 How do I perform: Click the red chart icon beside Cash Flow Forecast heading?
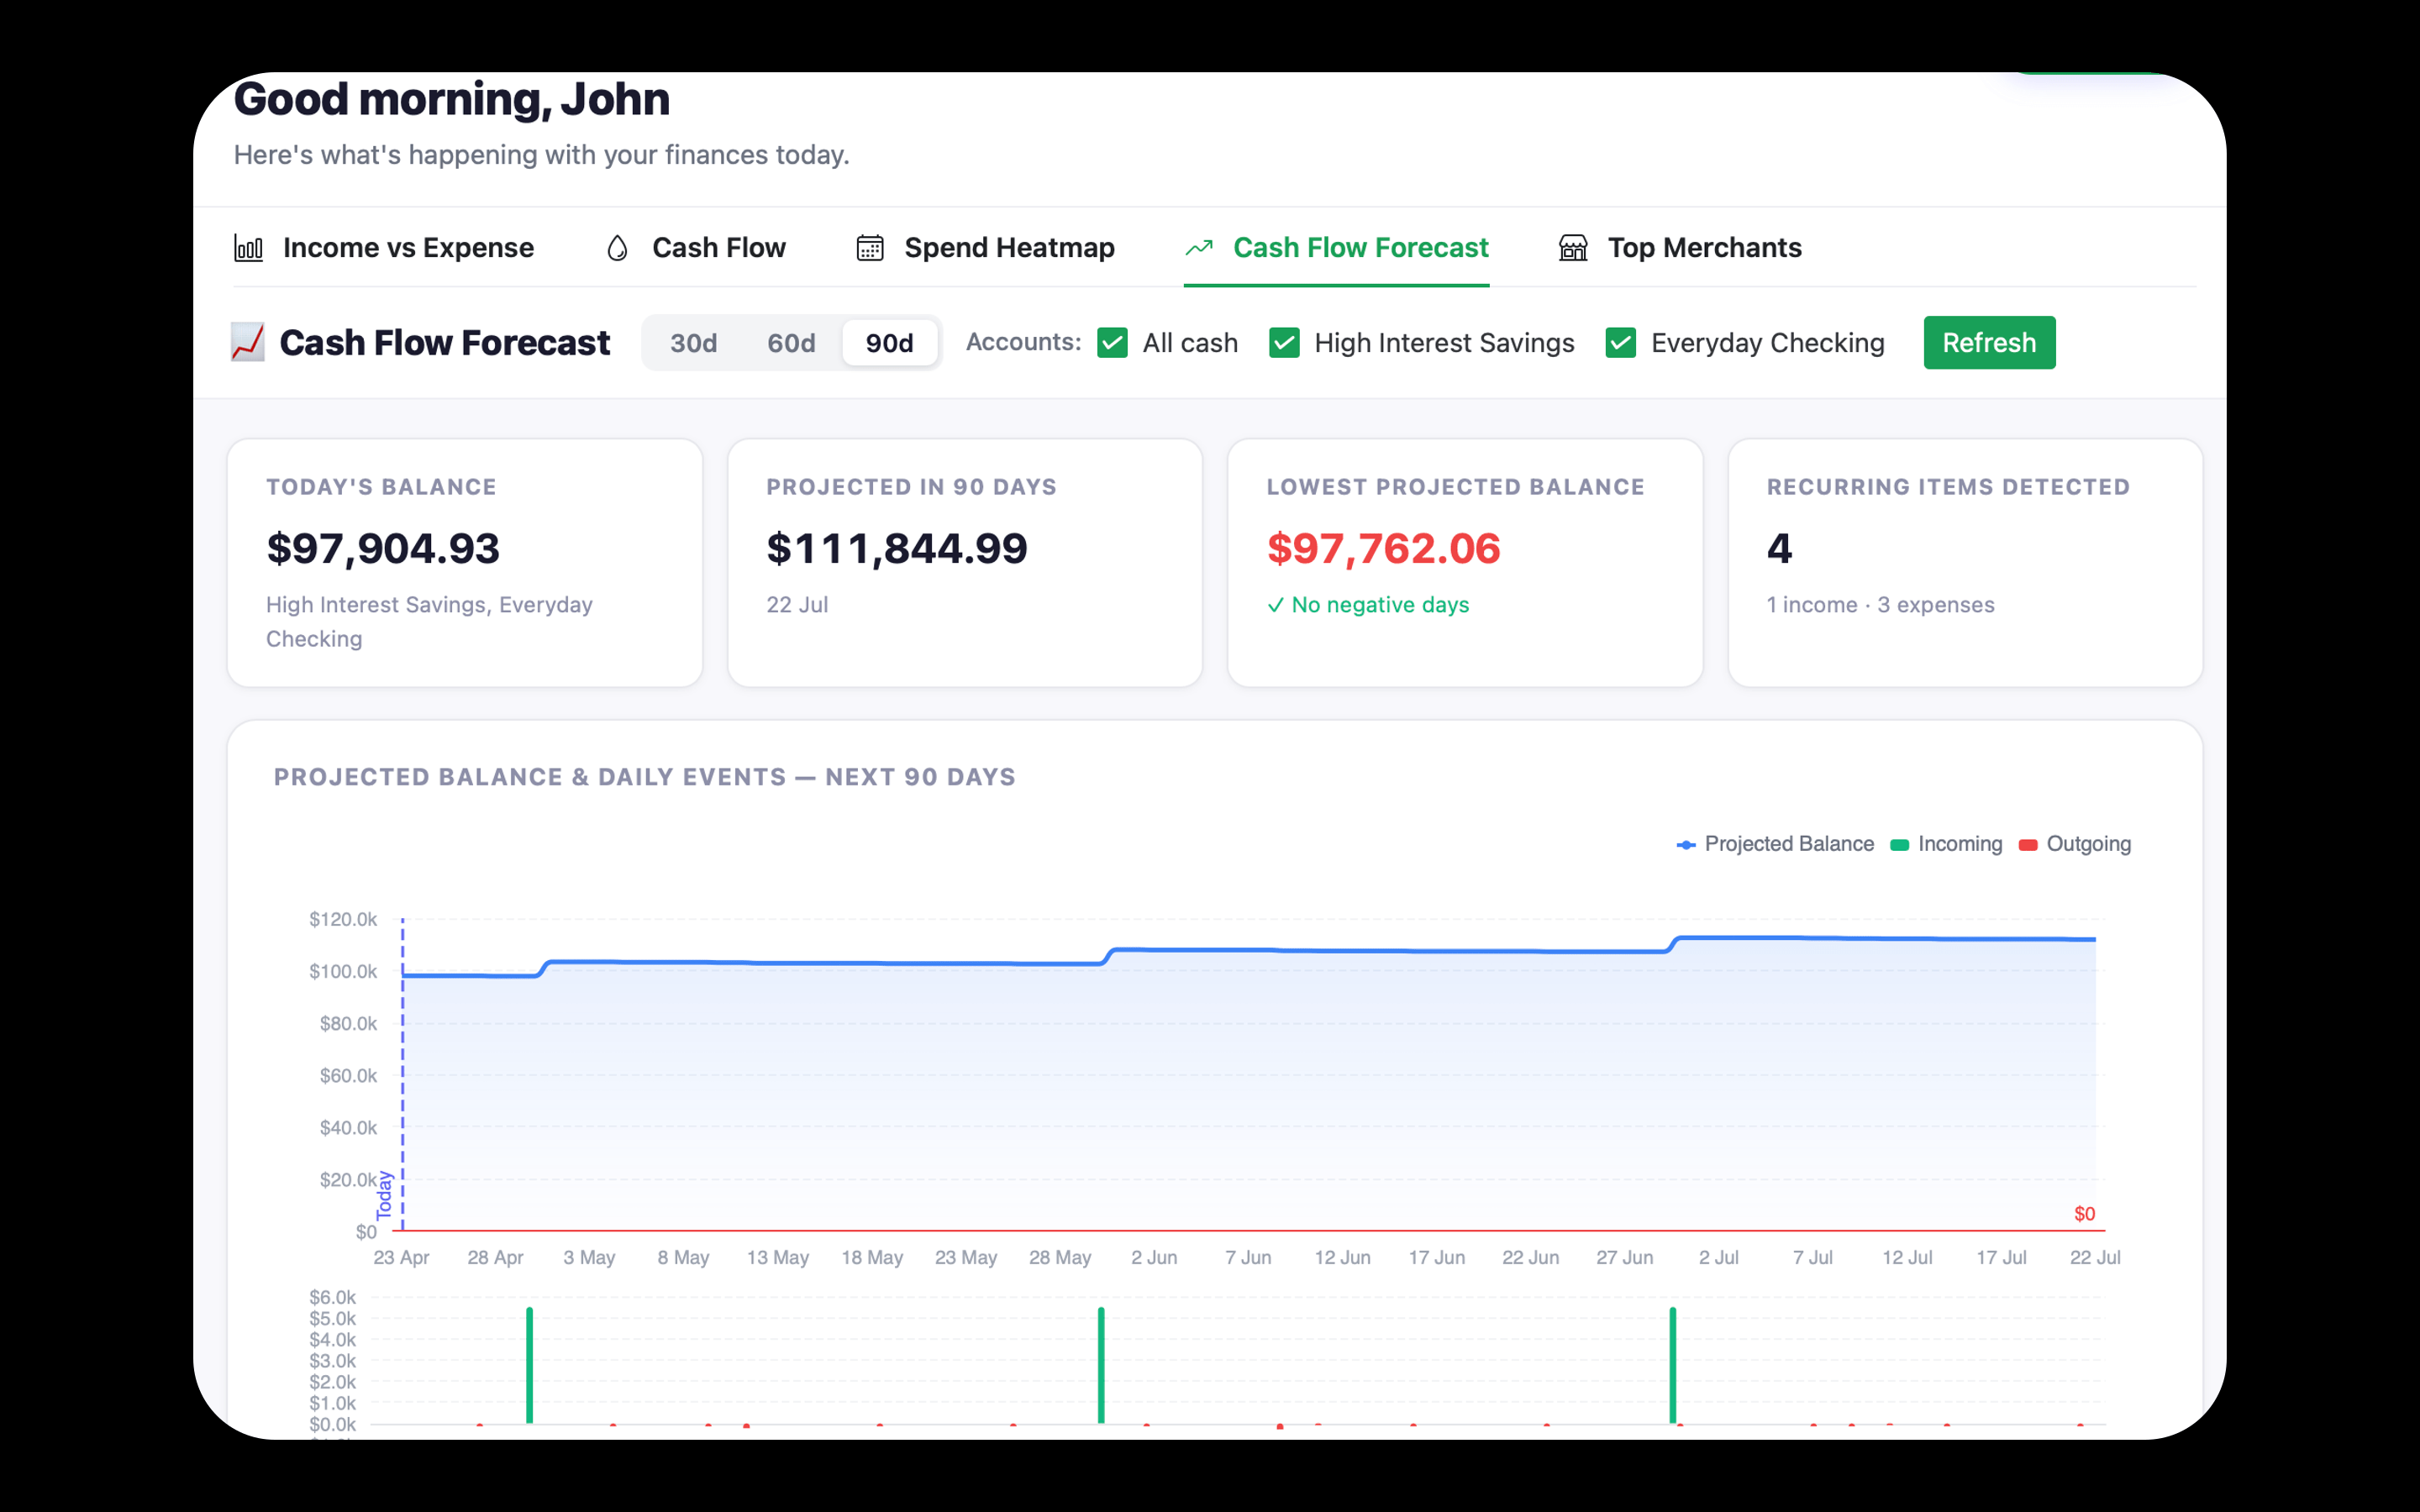(247, 342)
